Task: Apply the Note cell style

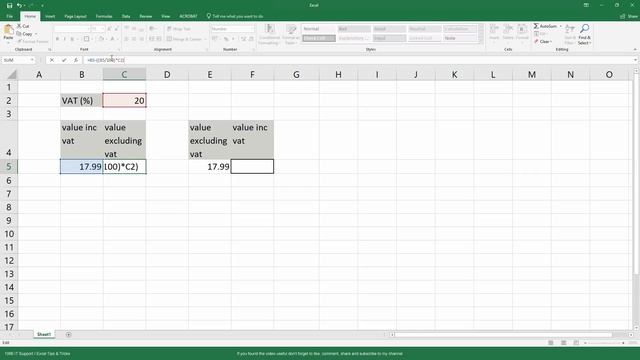Action: tap(460, 38)
